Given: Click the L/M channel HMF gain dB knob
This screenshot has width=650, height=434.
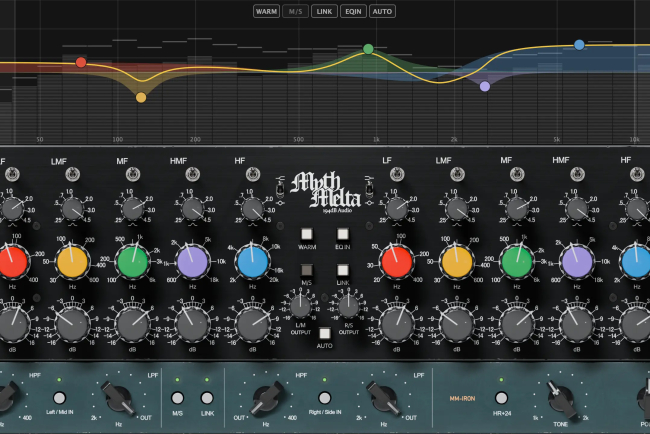Looking at the screenshot, I should tap(193, 325).
